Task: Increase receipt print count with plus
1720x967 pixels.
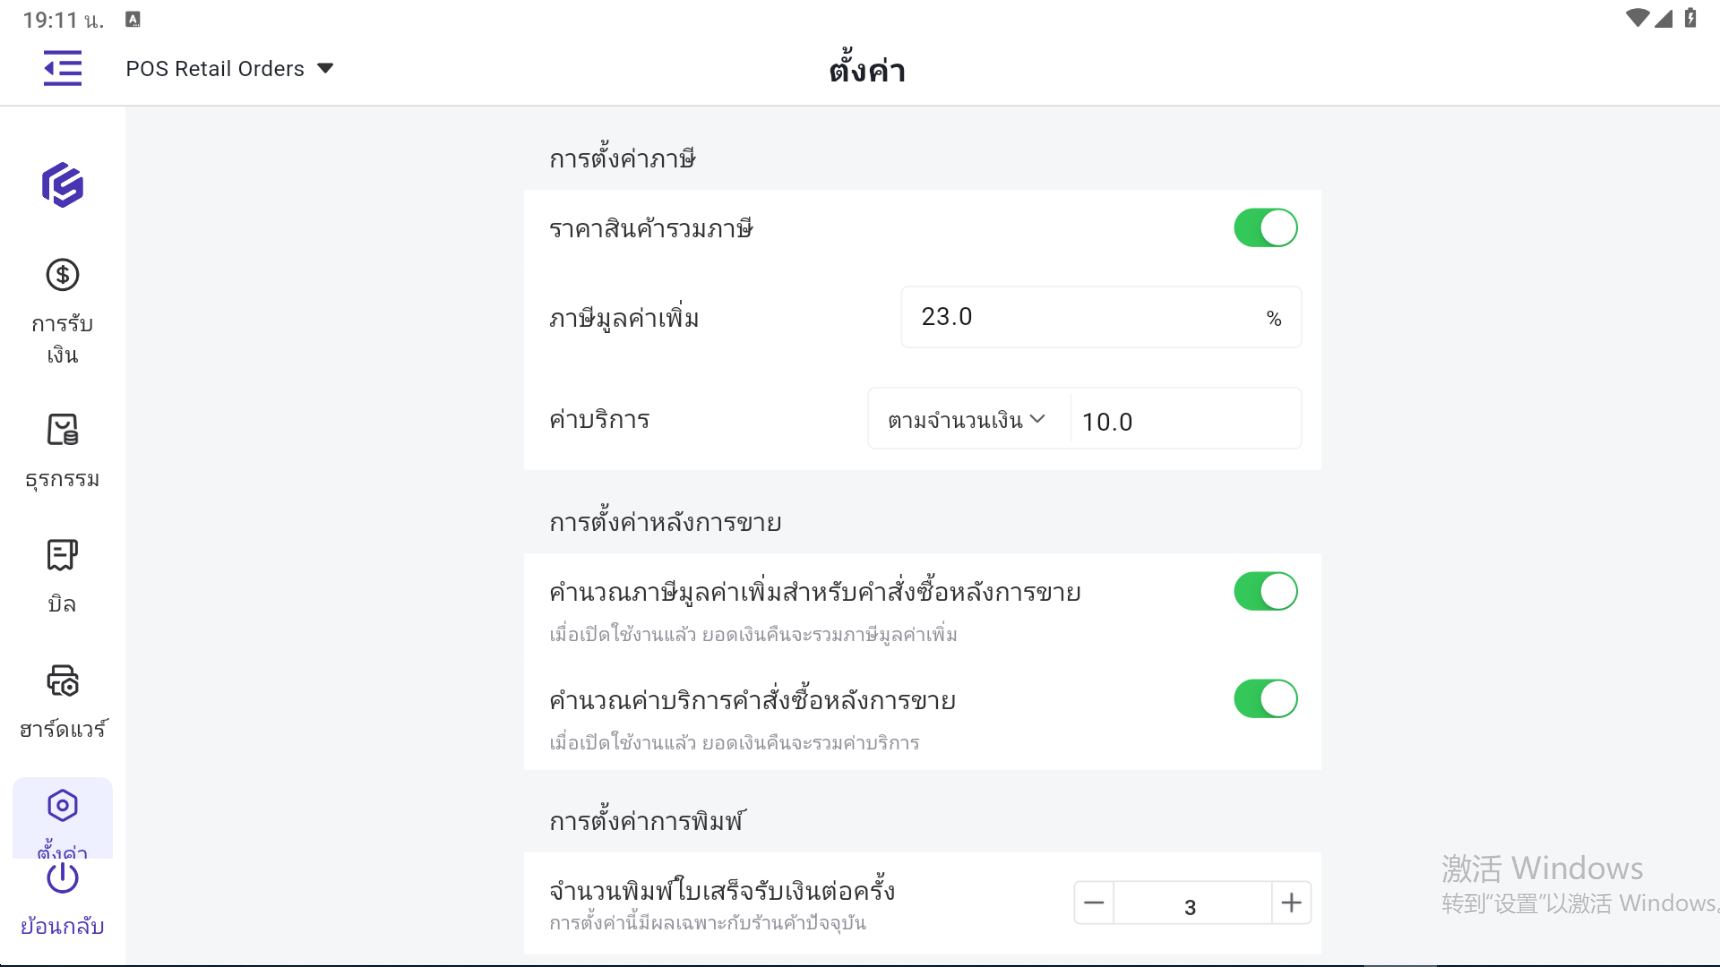Action: pos(1291,904)
